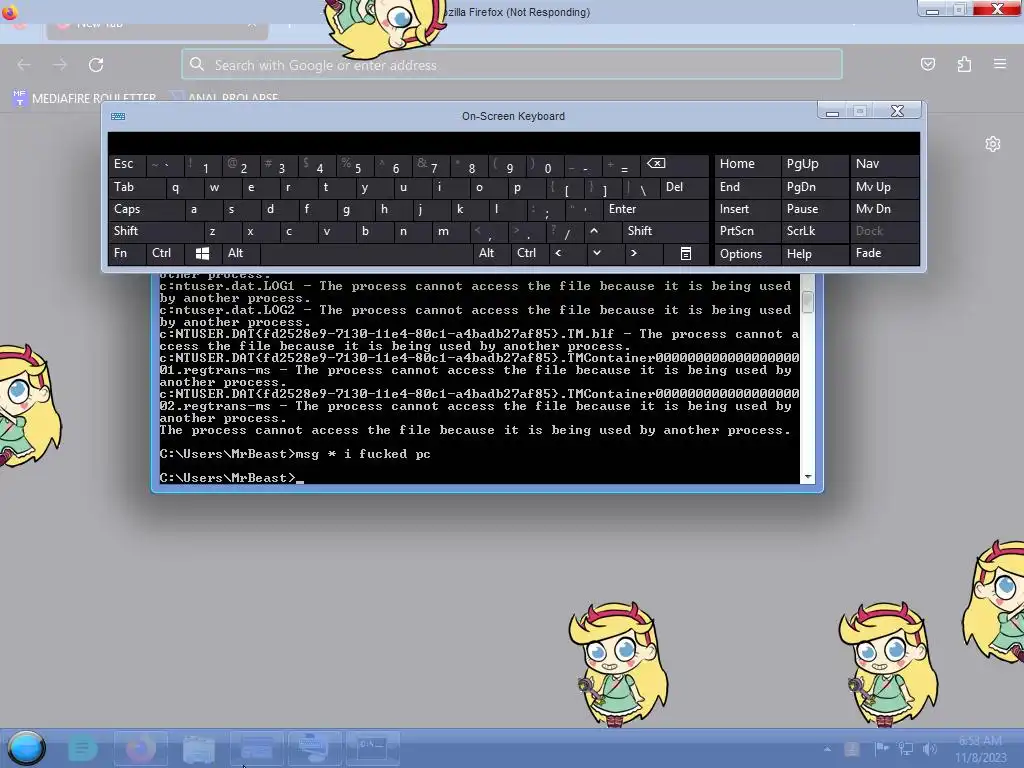Toggle the Fn key
Screen dimensions: 1024x768
point(127,253)
